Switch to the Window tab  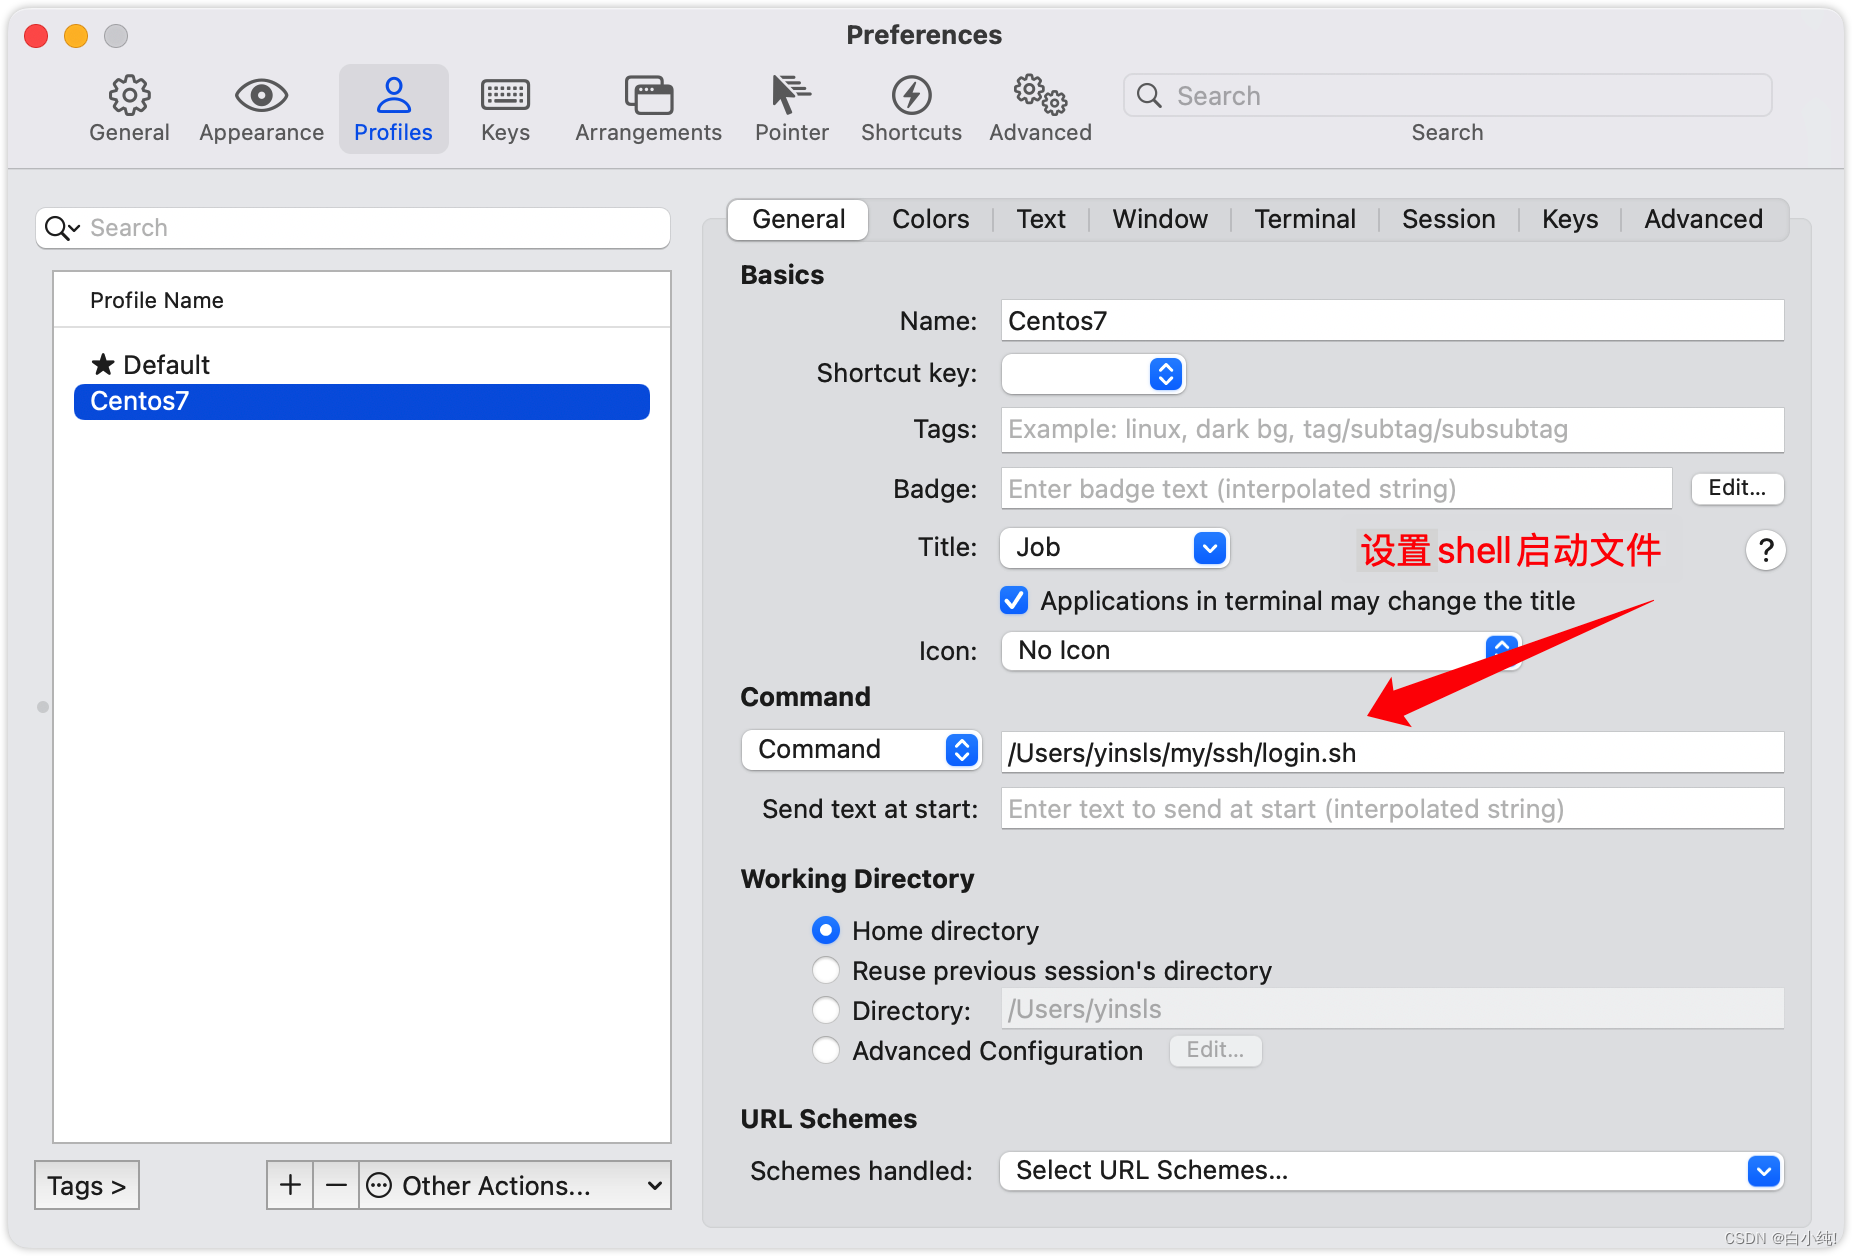(1160, 219)
